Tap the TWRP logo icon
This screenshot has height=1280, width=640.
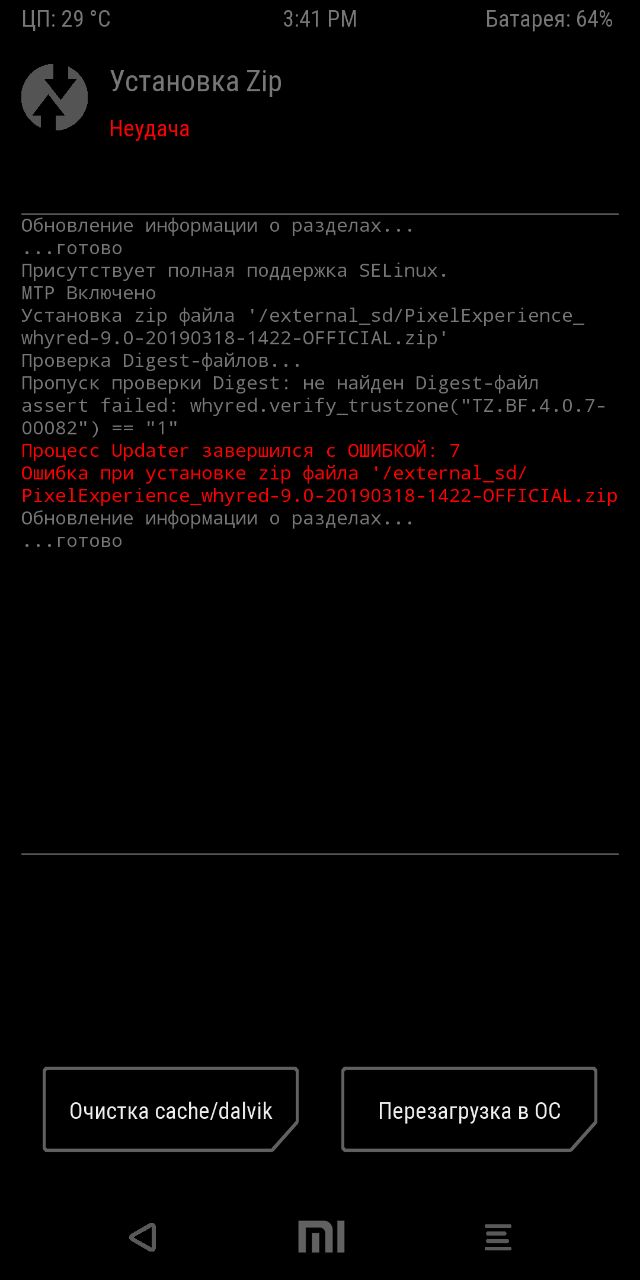55,97
